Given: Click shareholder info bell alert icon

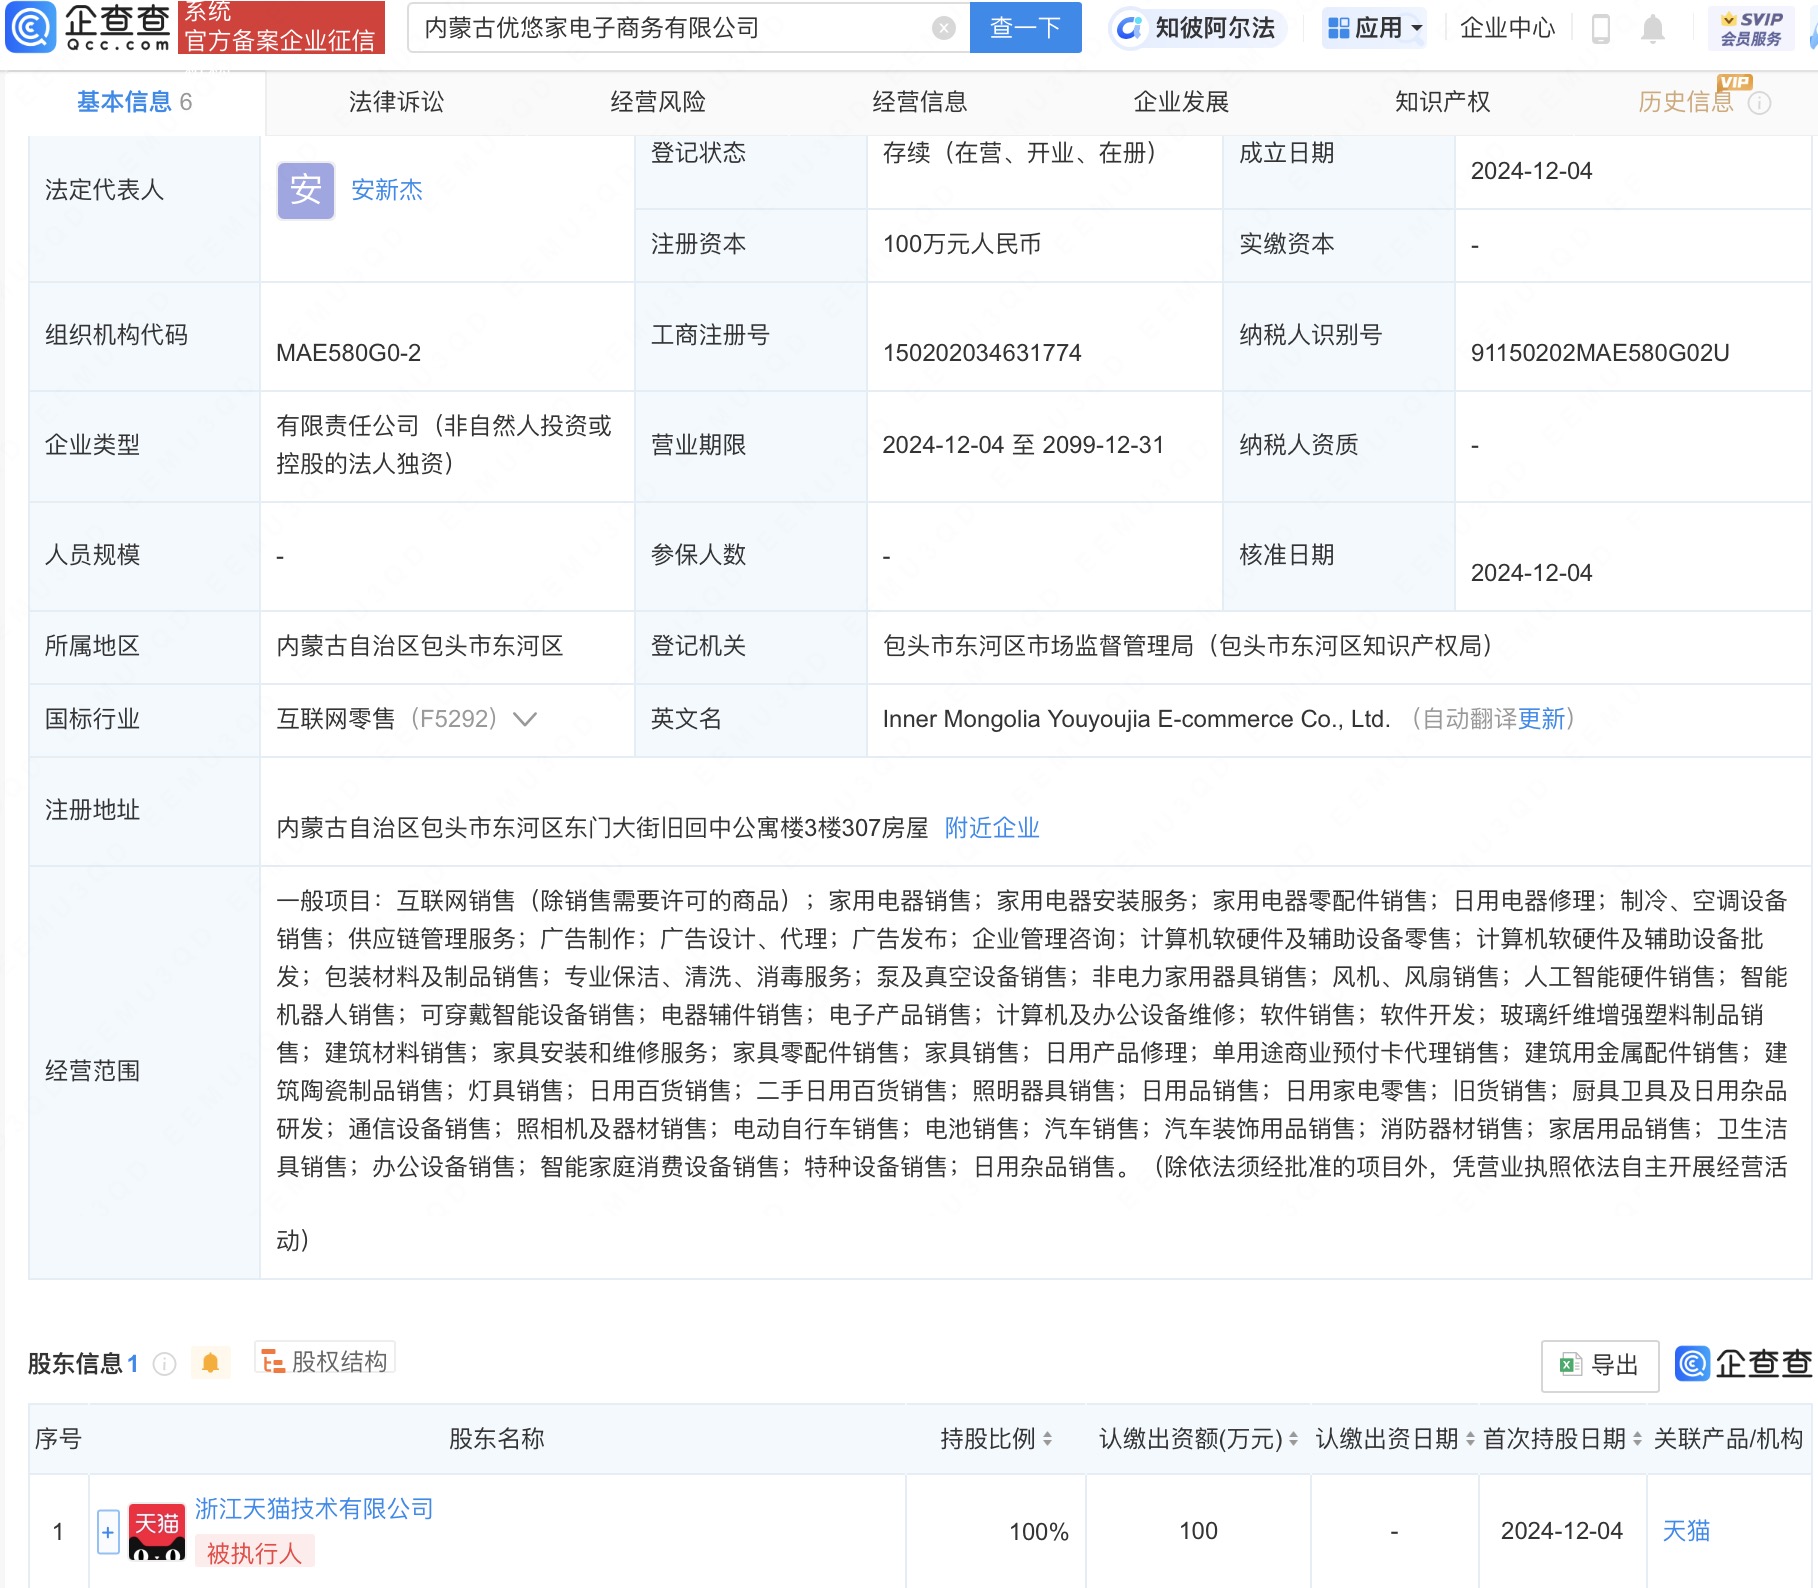Looking at the screenshot, I should [x=210, y=1363].
